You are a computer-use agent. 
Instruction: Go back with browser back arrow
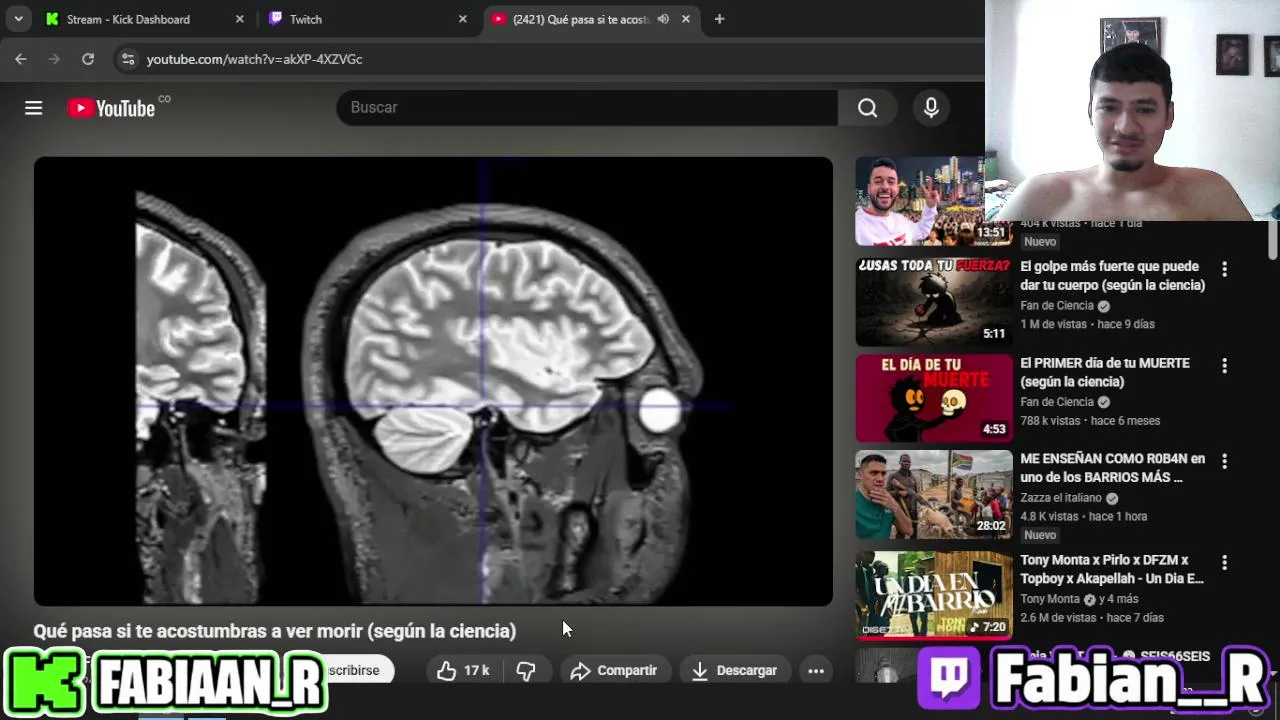click(x=21, y=59)
